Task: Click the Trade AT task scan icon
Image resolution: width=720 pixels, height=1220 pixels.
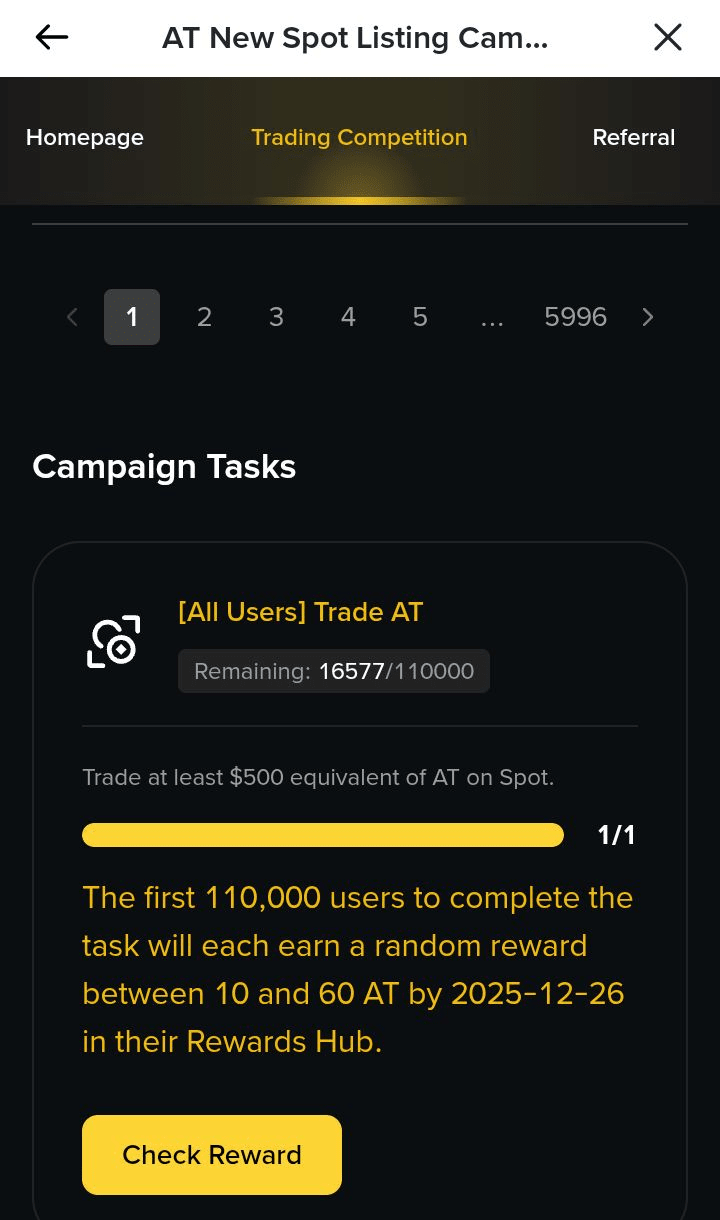Action: (113, 642)
